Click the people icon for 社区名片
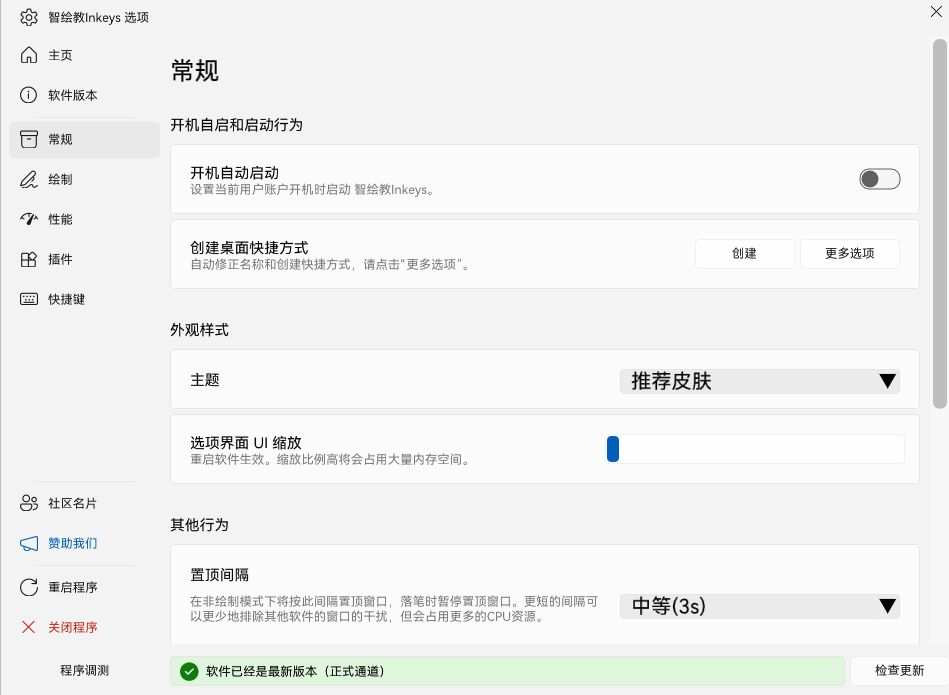This screenshot has width=949, height=695. [28, 503]
